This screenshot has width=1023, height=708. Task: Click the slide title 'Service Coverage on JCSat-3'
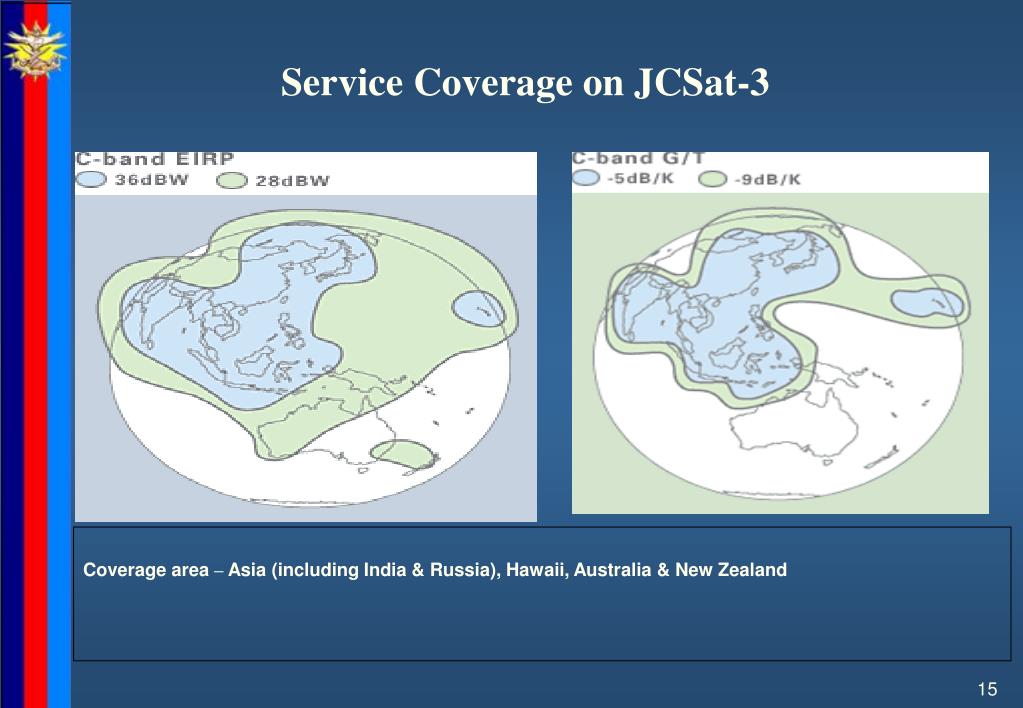point(525,83)
